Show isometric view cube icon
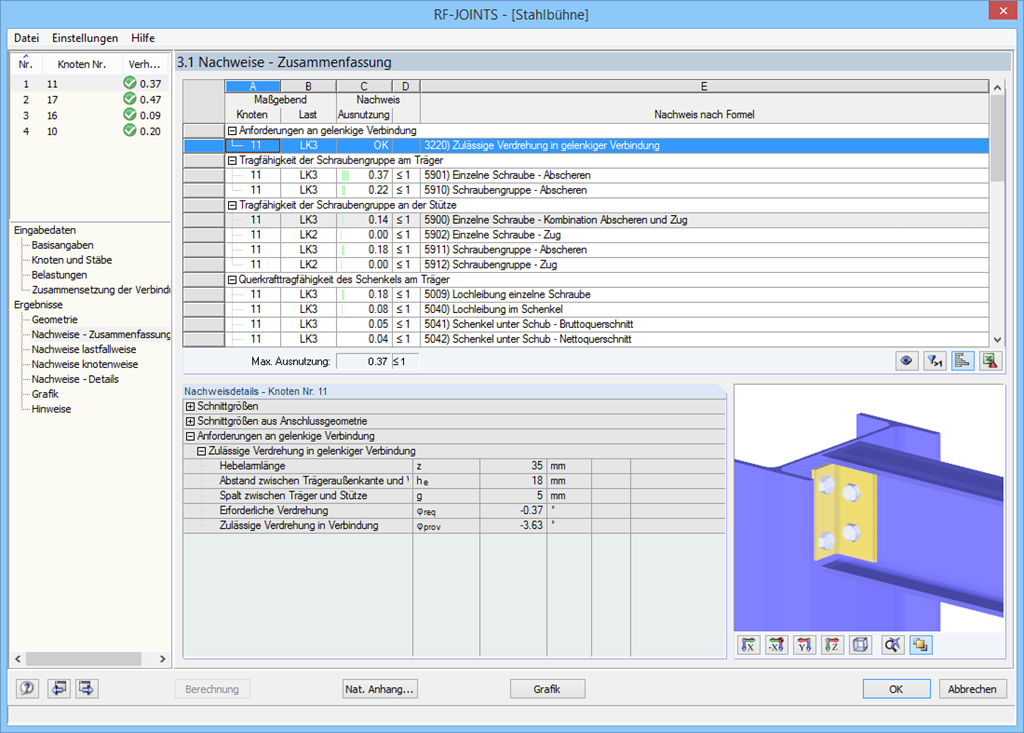This screenshot has width=1024, height=733. point(861,645)
